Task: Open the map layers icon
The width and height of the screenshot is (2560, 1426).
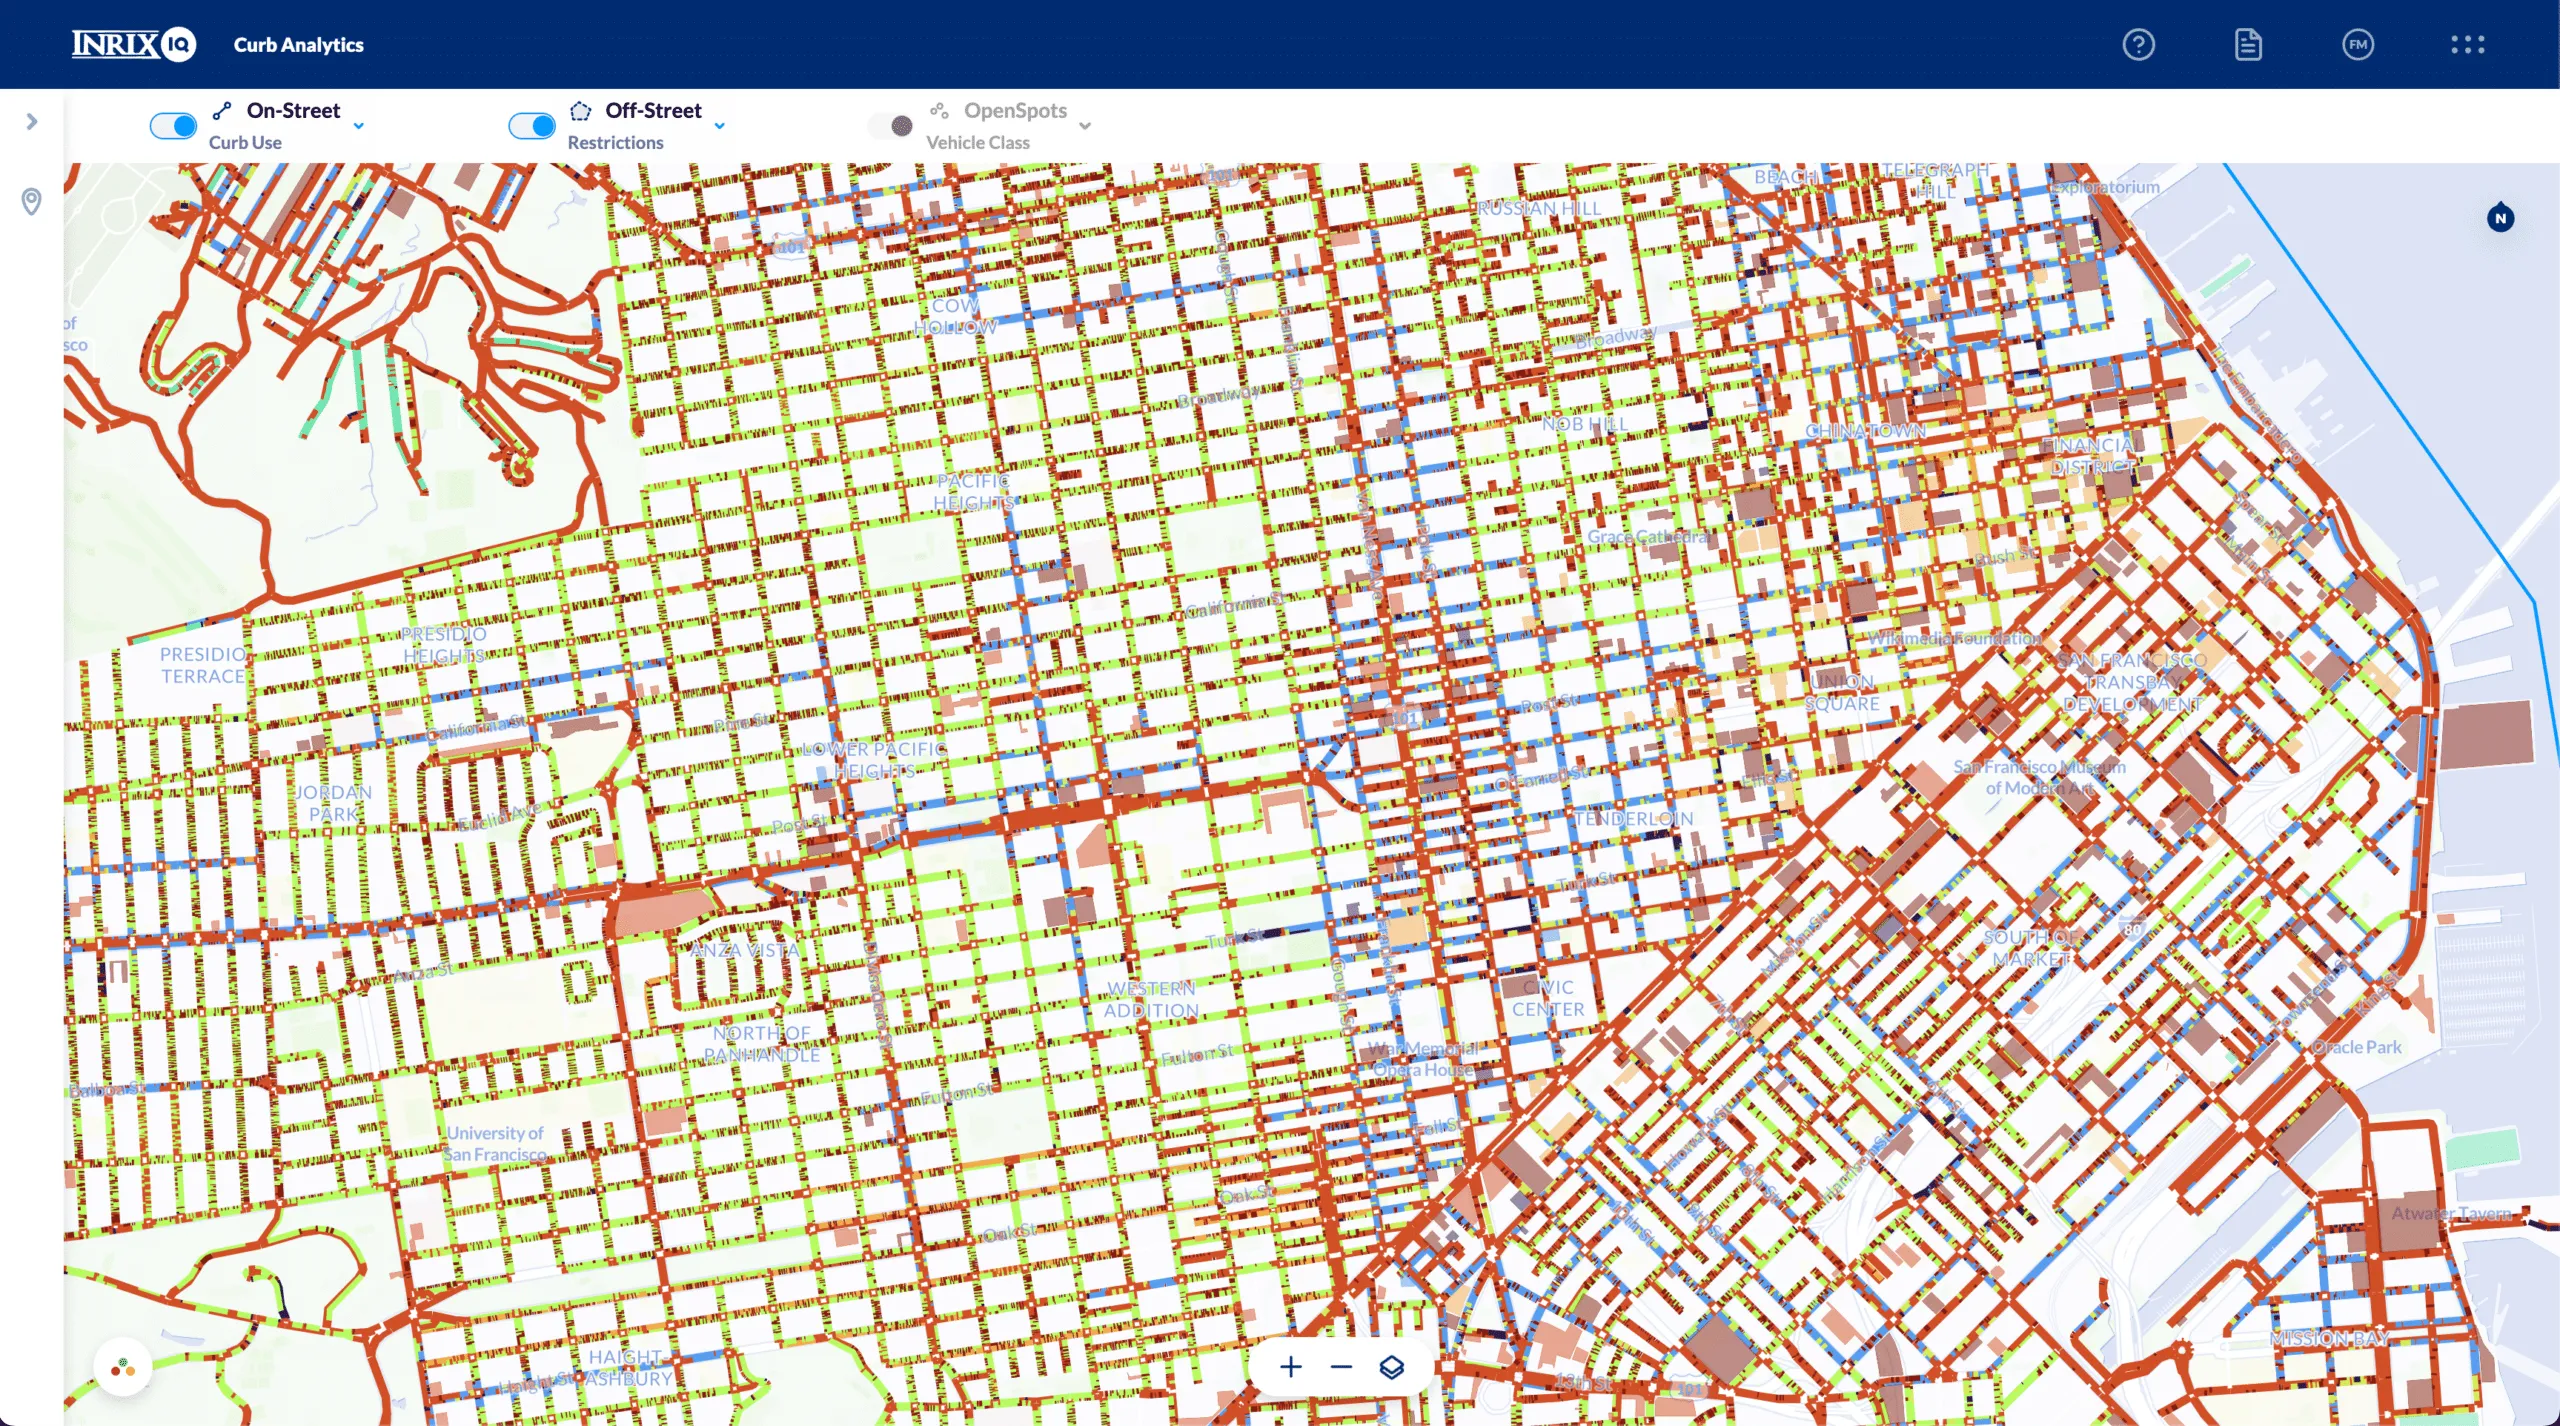Action: pyautogui.click(x=1391, y=1367)
